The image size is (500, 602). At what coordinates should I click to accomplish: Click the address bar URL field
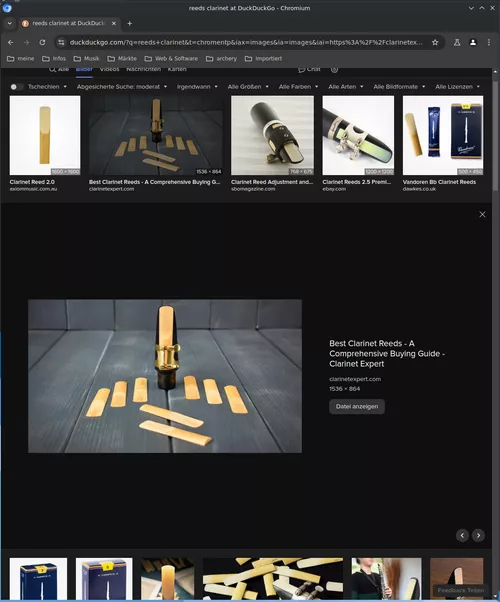(x=246, y=42)
